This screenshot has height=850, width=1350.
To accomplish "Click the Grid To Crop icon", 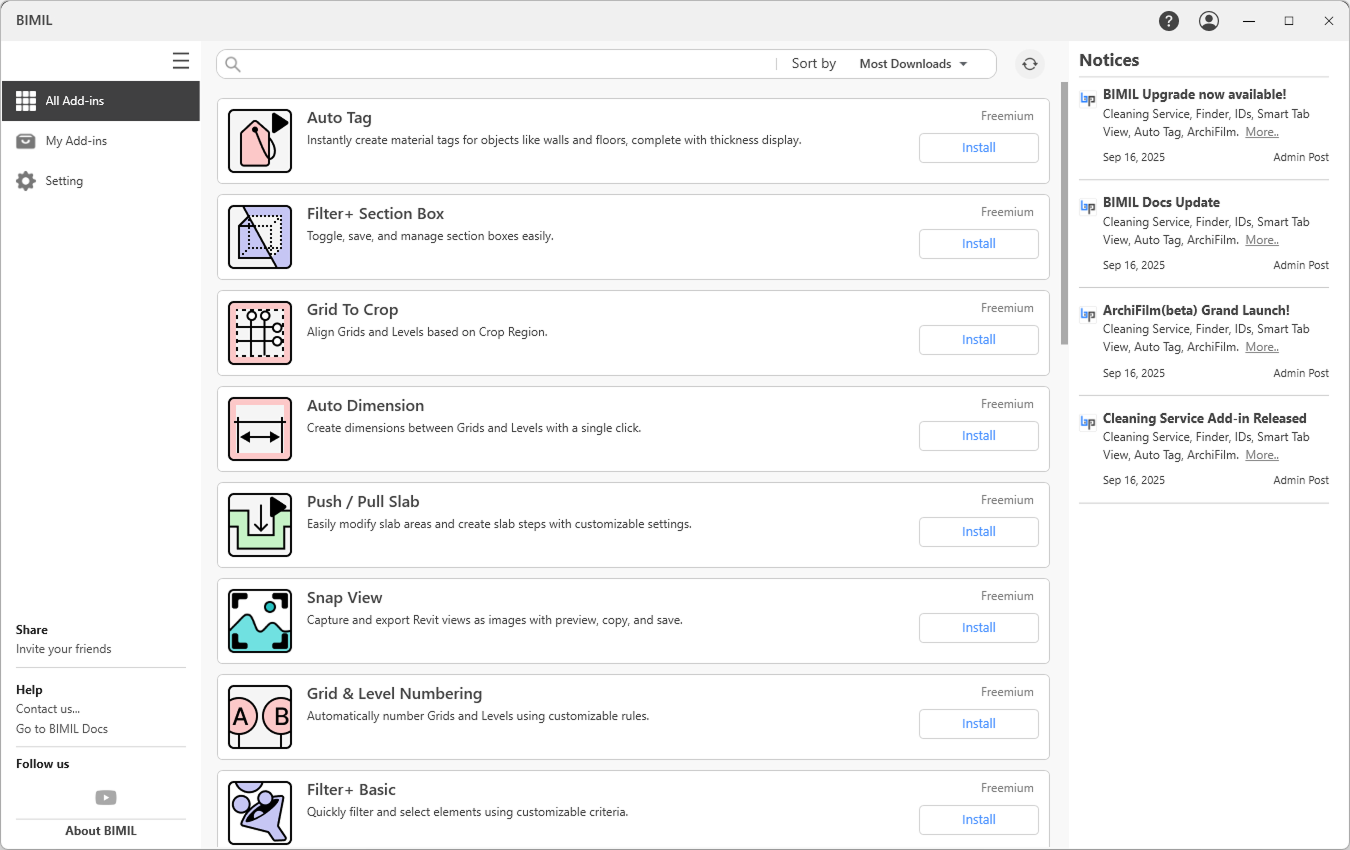I will click(x=260, y=333).
